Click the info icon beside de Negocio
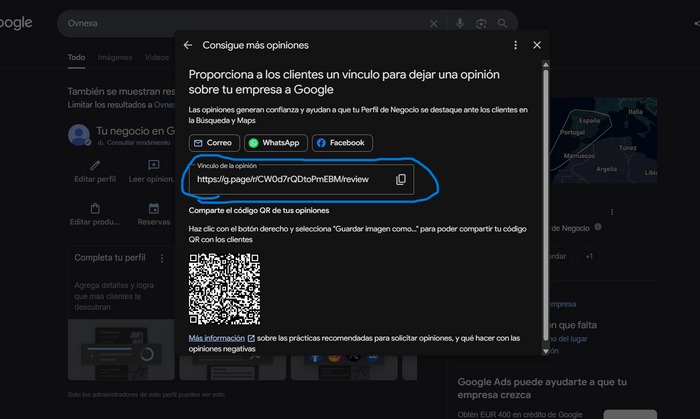The image size is (700, 419). [598, 227]
